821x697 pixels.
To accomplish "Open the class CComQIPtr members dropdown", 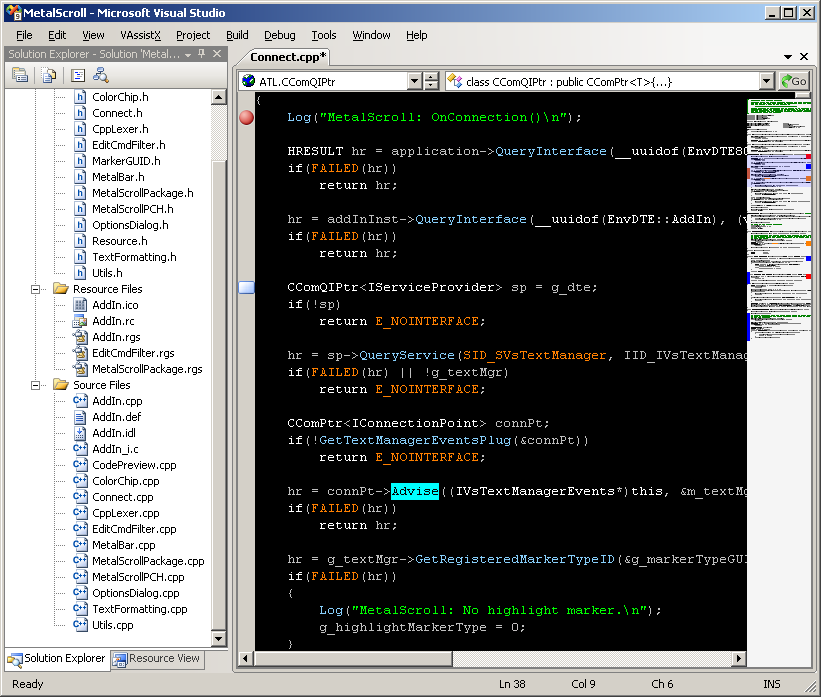I will click(767, 81).
